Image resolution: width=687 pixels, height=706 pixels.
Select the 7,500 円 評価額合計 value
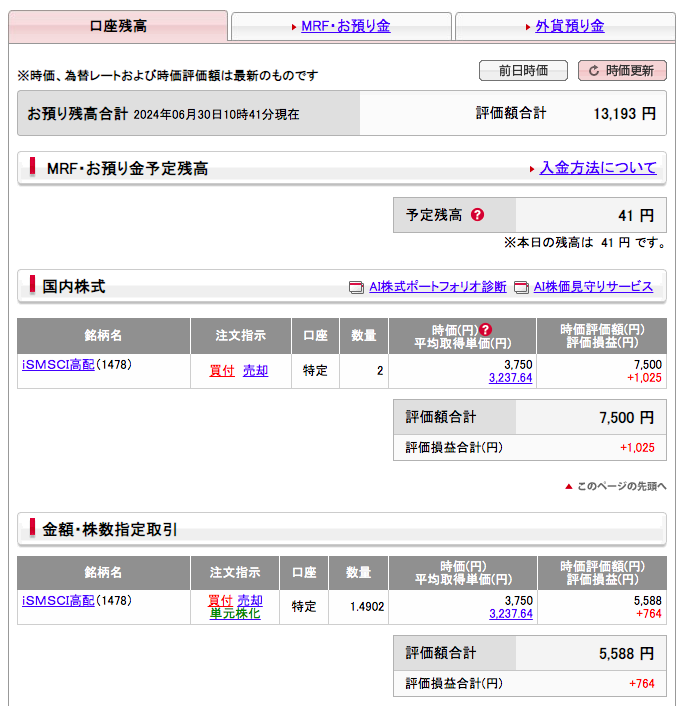coord(626,417)
